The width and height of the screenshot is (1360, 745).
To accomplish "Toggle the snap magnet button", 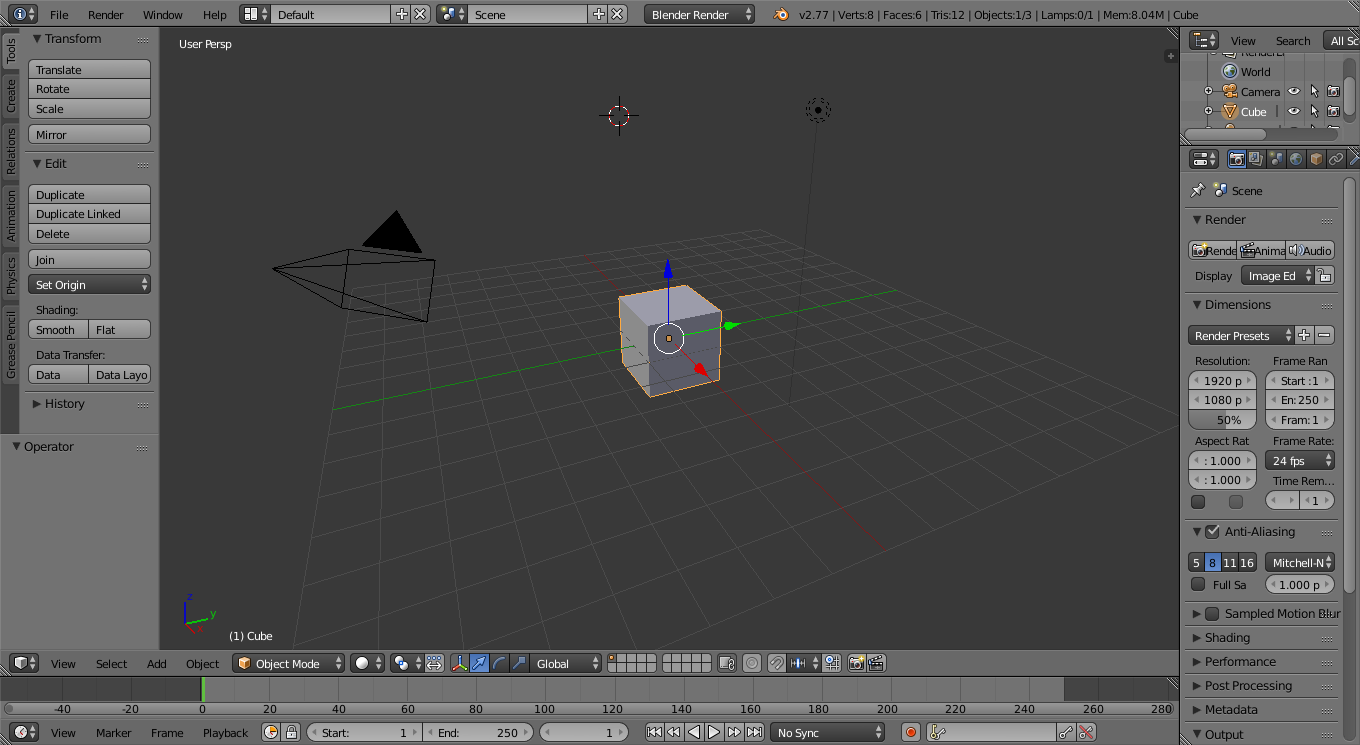I will point(776,663).
